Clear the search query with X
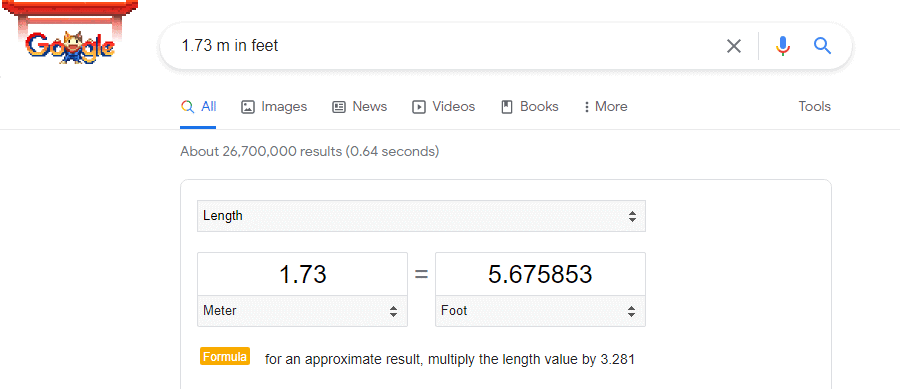This screenshot has height=389, width=900. [x=734, y=46]
